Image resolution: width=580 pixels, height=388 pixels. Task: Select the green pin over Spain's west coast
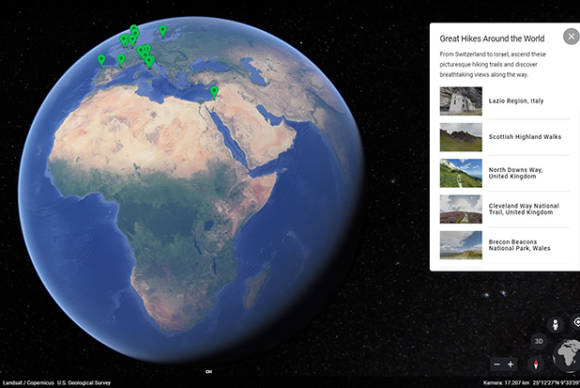[x=101, y=60]
